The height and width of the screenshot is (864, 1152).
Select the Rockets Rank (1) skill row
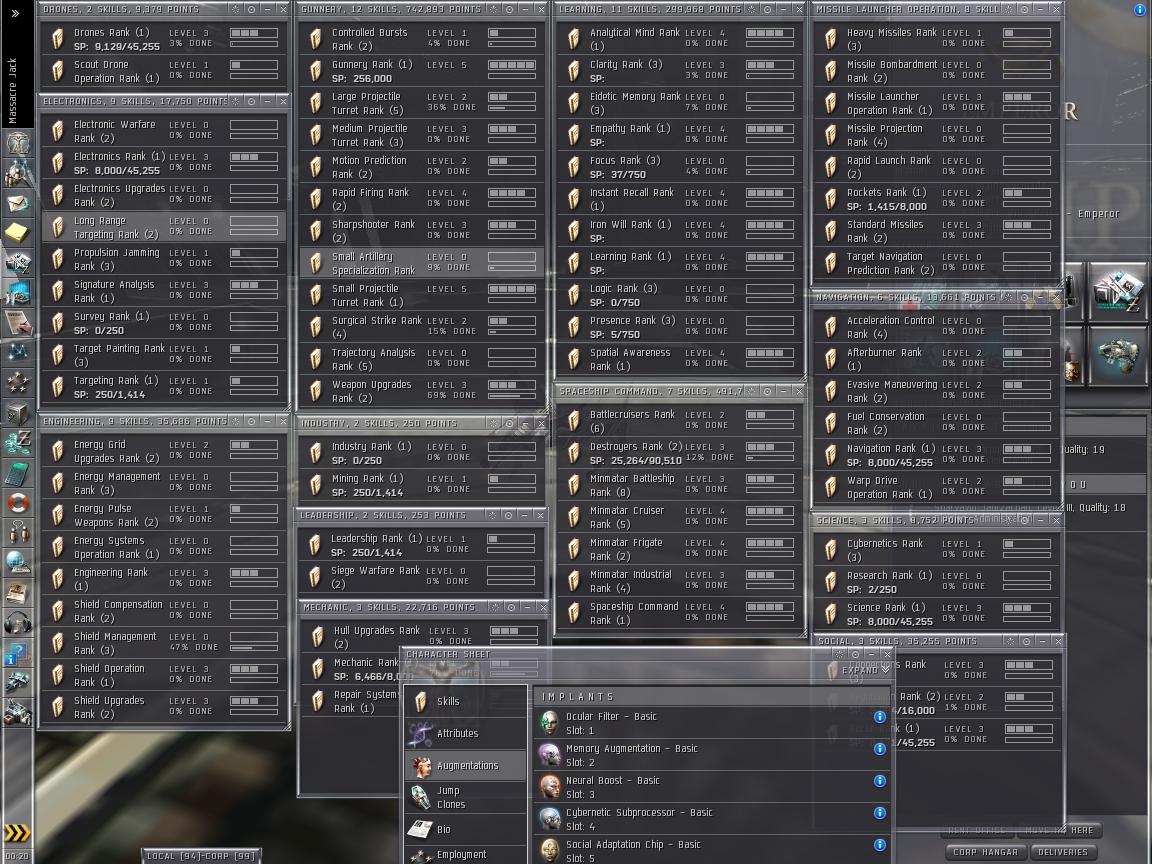pyautogui.click(x=936, y=199)
